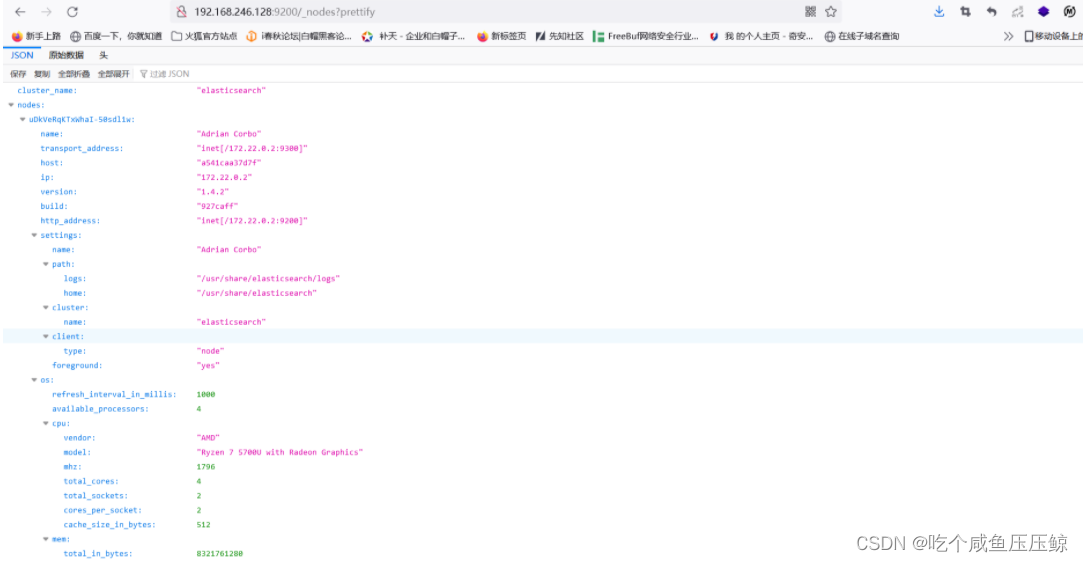
Task: Click the circular M extension icon
Action: coord(1069,12)
